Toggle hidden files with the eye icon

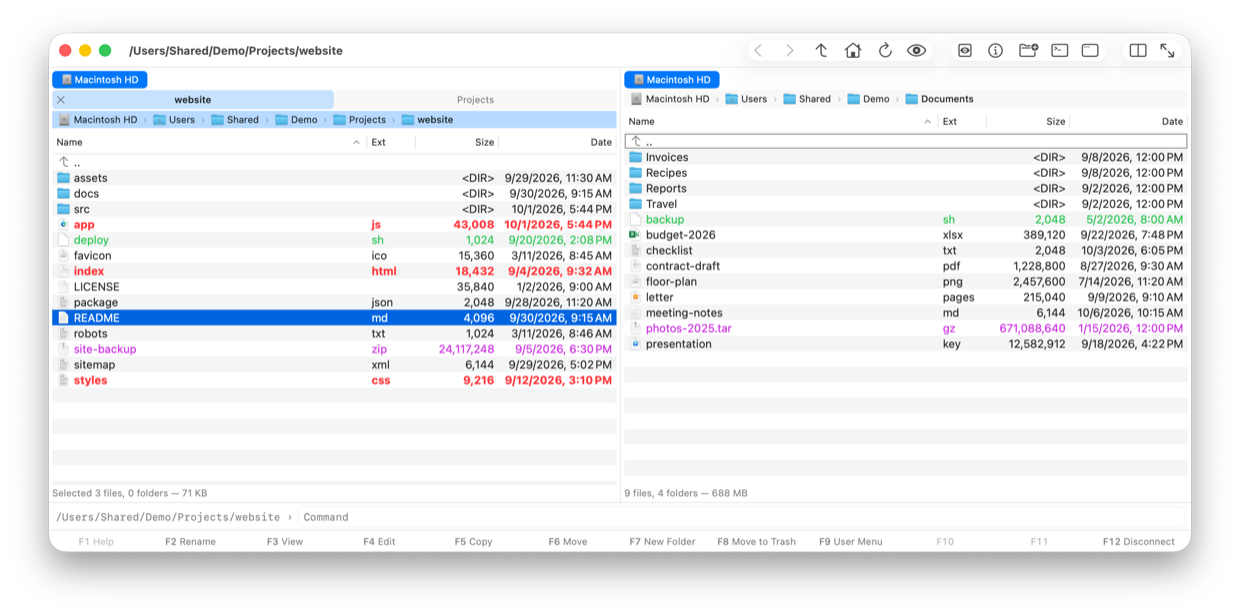[x=916, y=50]
